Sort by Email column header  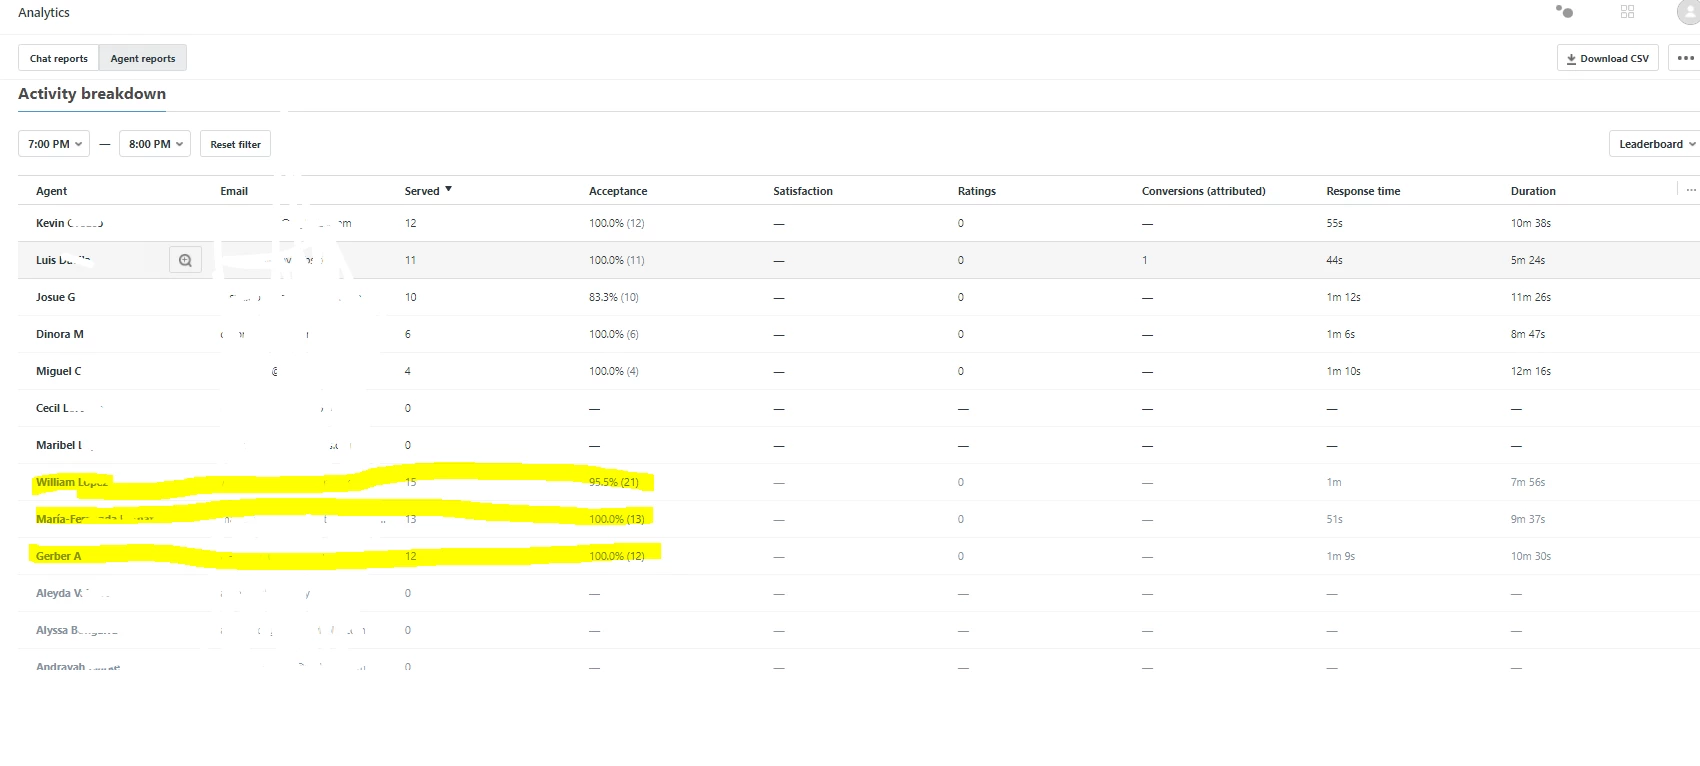point(234,191)
